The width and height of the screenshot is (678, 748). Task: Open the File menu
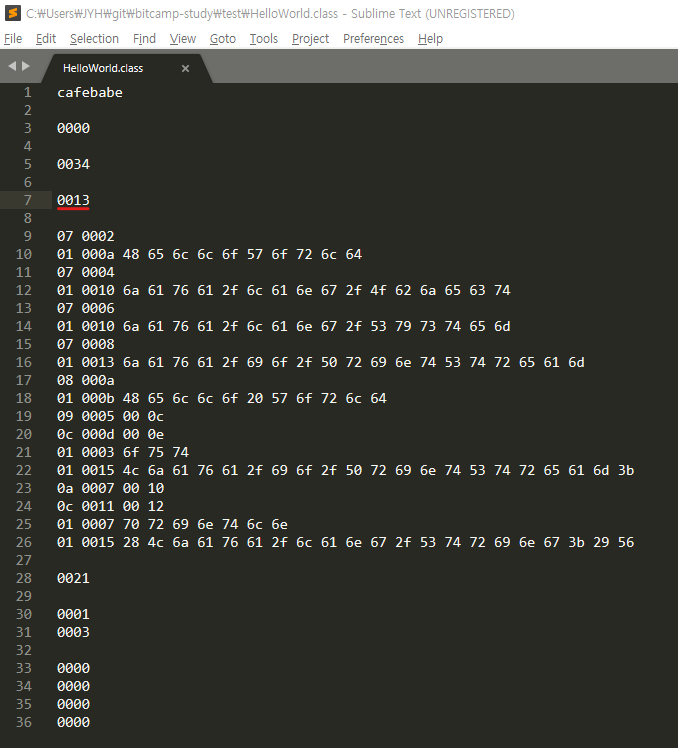13,39
